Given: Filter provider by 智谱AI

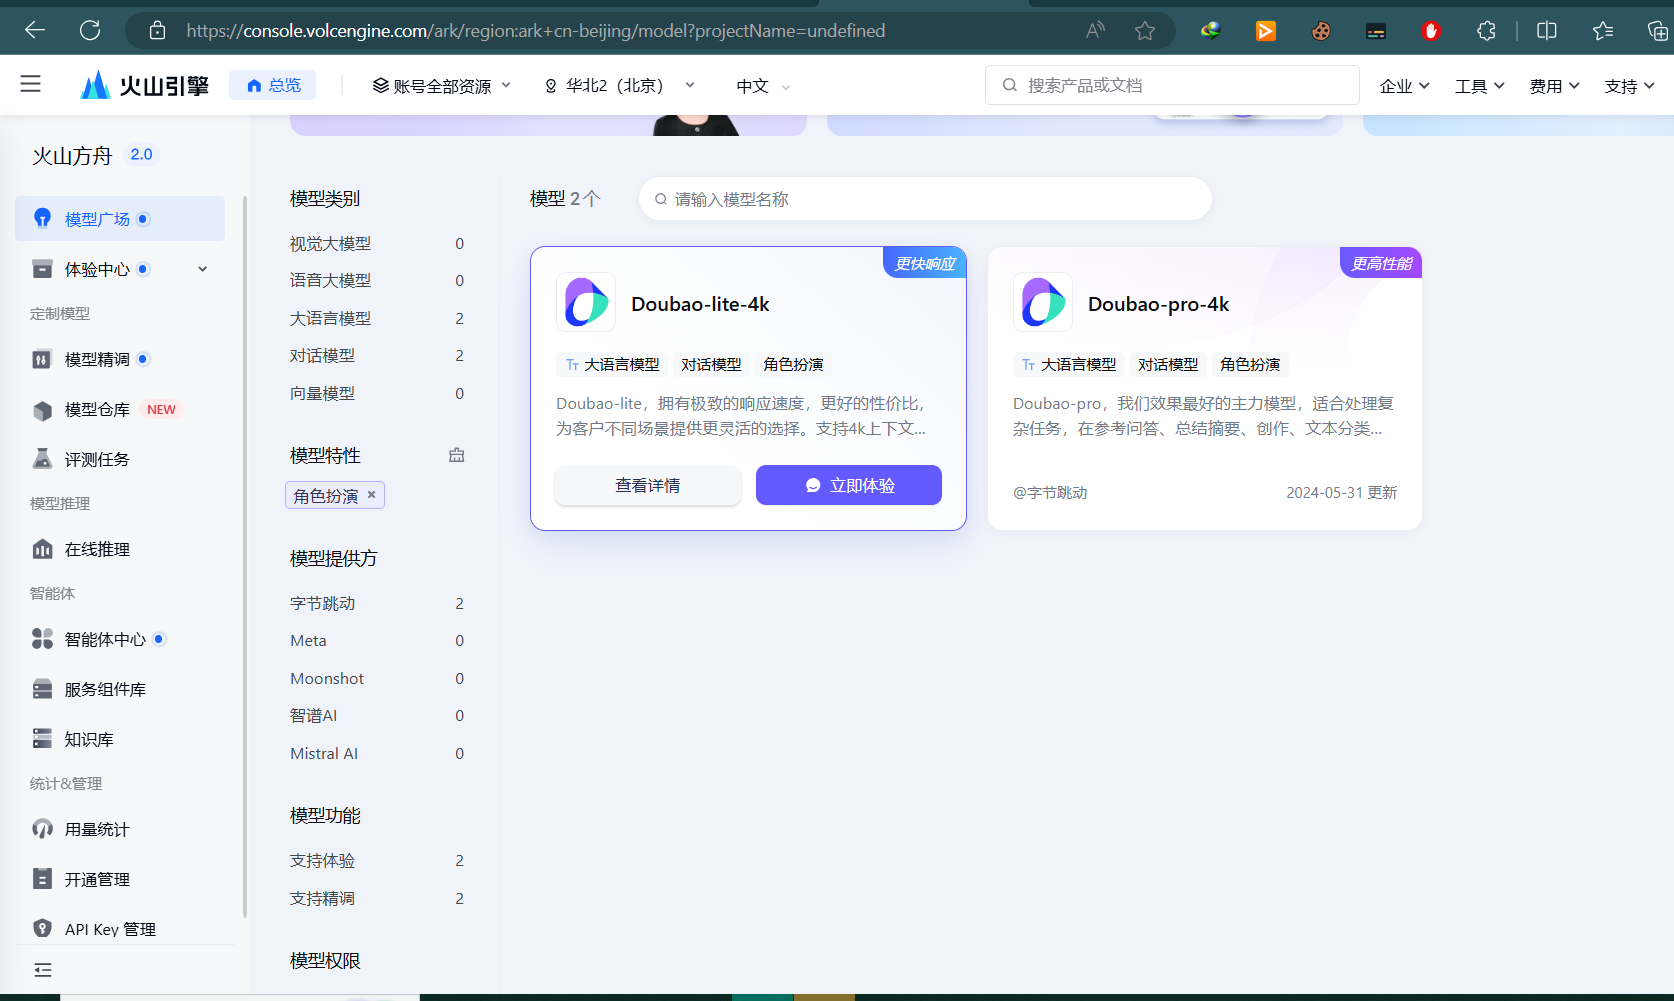Looking at the screenshot, I should [x=377, y=716].
